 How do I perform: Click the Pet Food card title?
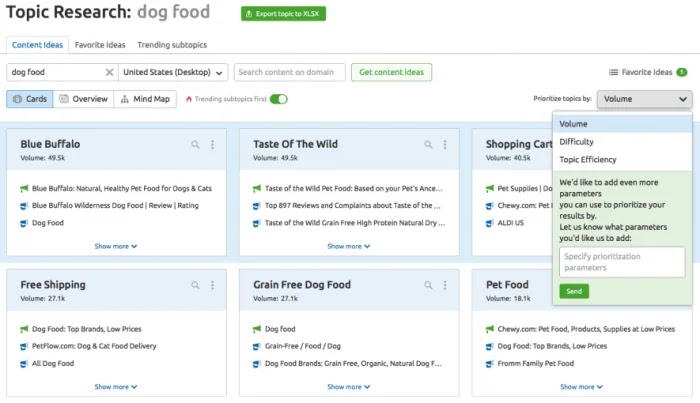pyautogui.click(x=507, y=285)
